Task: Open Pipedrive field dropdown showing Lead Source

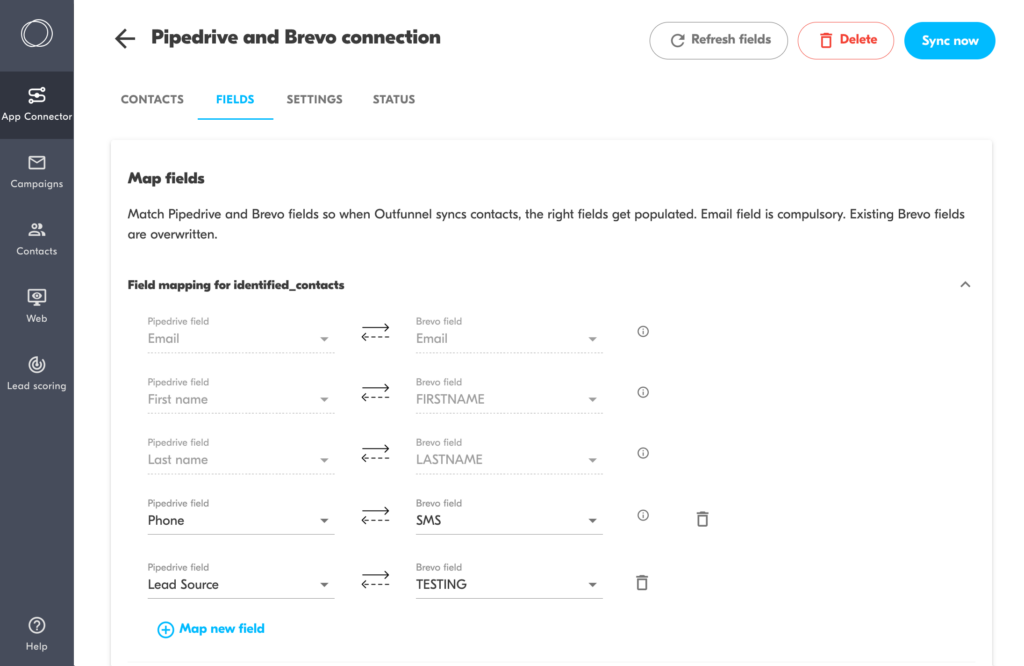Action: tap(240, 585)
